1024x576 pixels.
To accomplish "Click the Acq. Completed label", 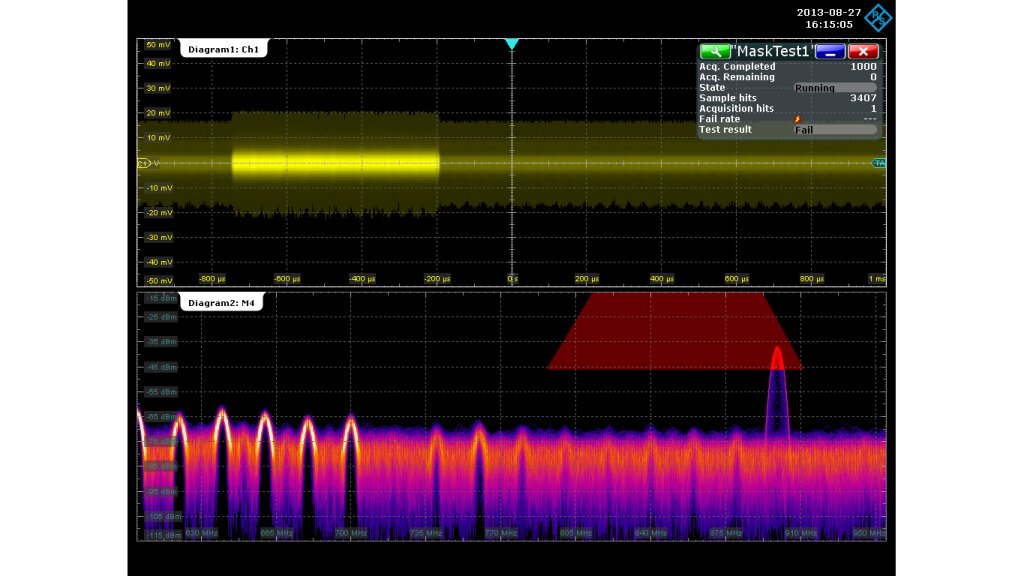I will (737, 67).
